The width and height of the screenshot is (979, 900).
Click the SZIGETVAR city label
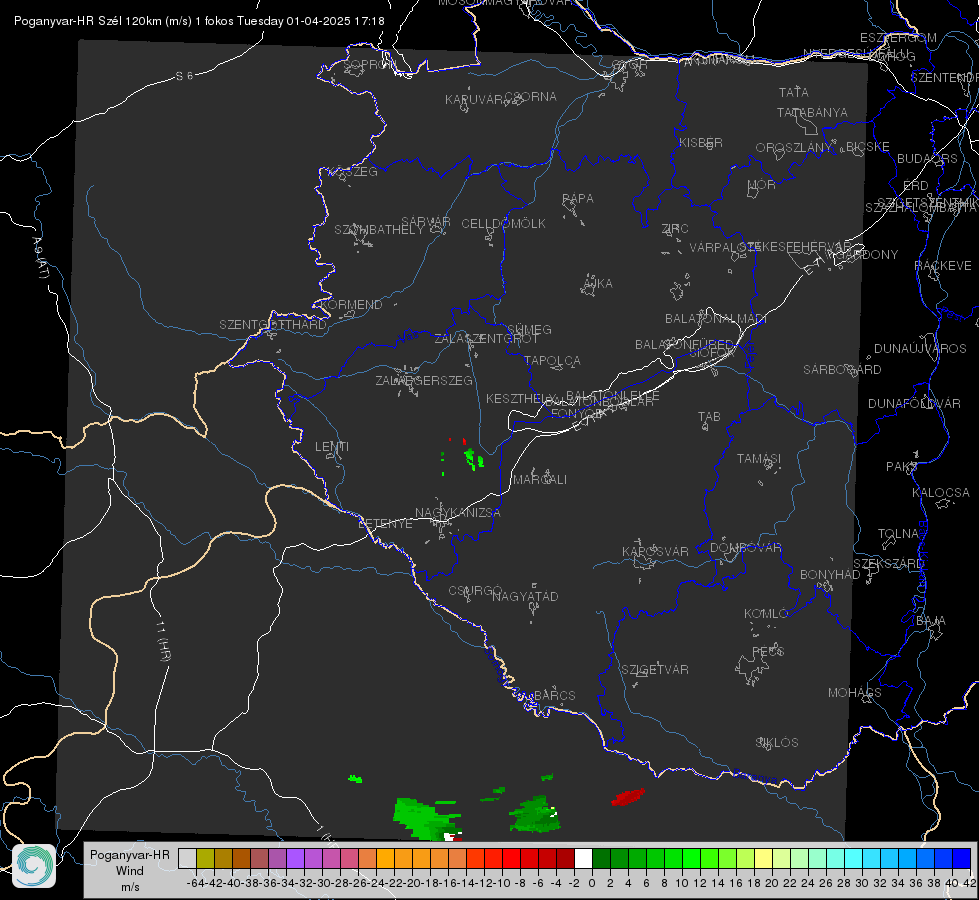click(x=654, y=669)
